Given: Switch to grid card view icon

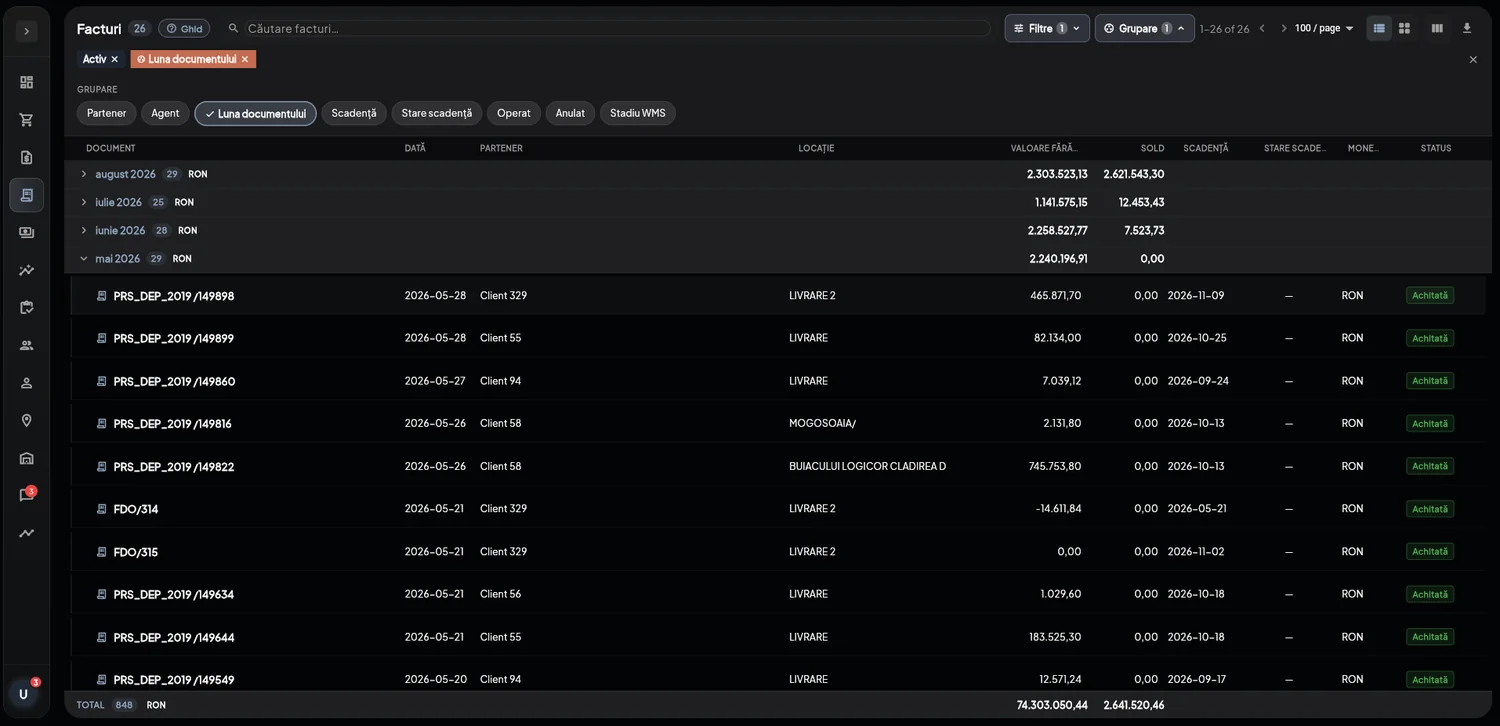Looking at the screenshot, I should pos(1405,28).
